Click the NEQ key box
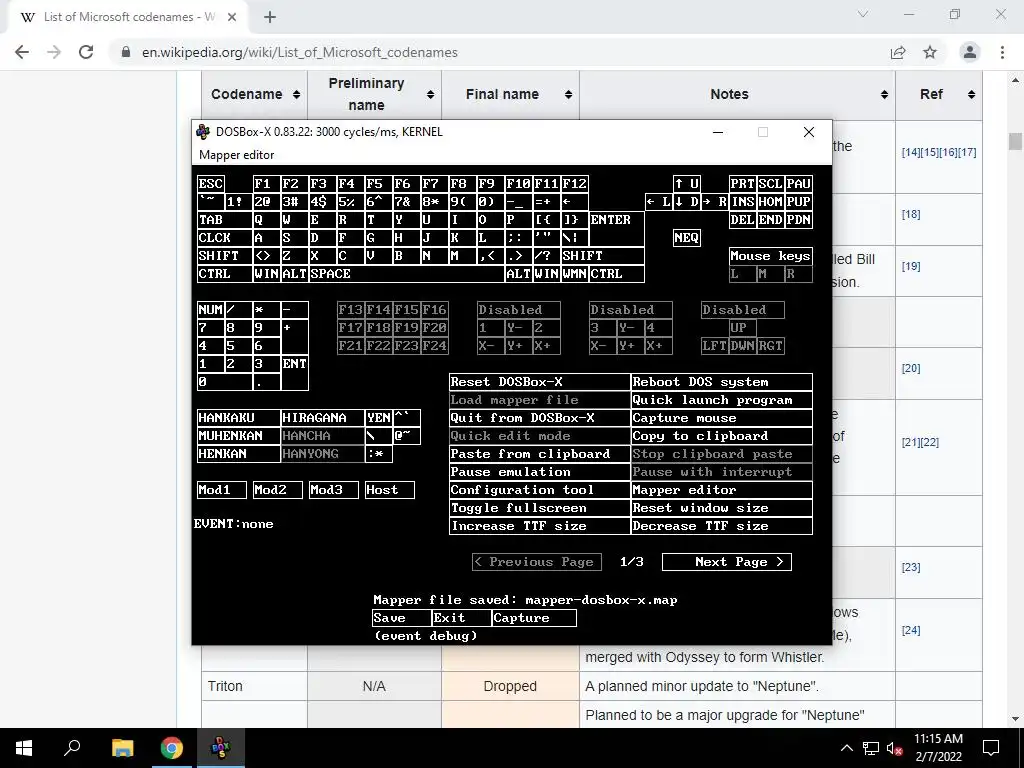 pyautogui.click(x=686, y=238)
